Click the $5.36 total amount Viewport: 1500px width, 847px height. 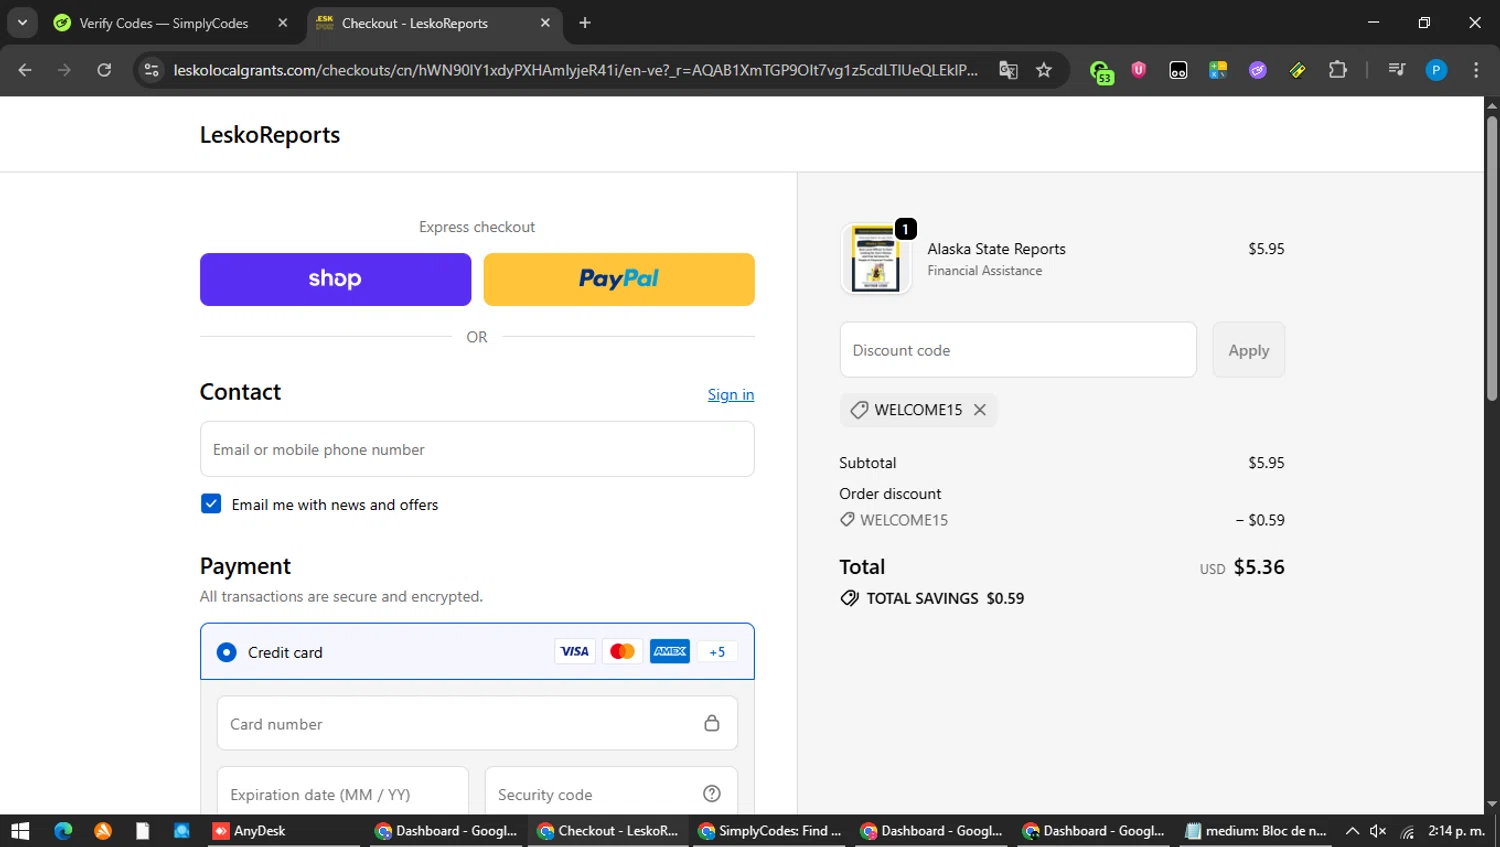pyautogui.click(x=1259, y=567)
